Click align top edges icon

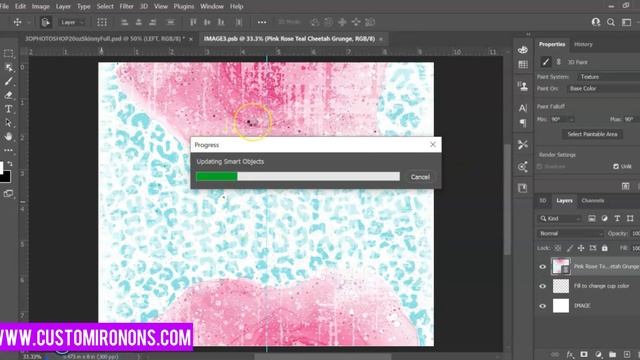(x=193, y=22)
